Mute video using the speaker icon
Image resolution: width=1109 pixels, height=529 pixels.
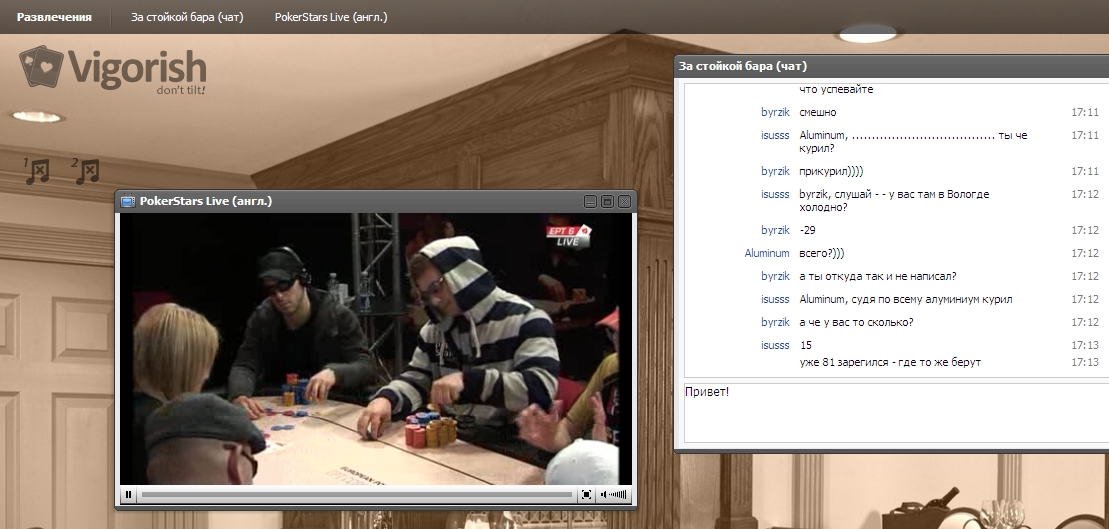pos(603,494)
